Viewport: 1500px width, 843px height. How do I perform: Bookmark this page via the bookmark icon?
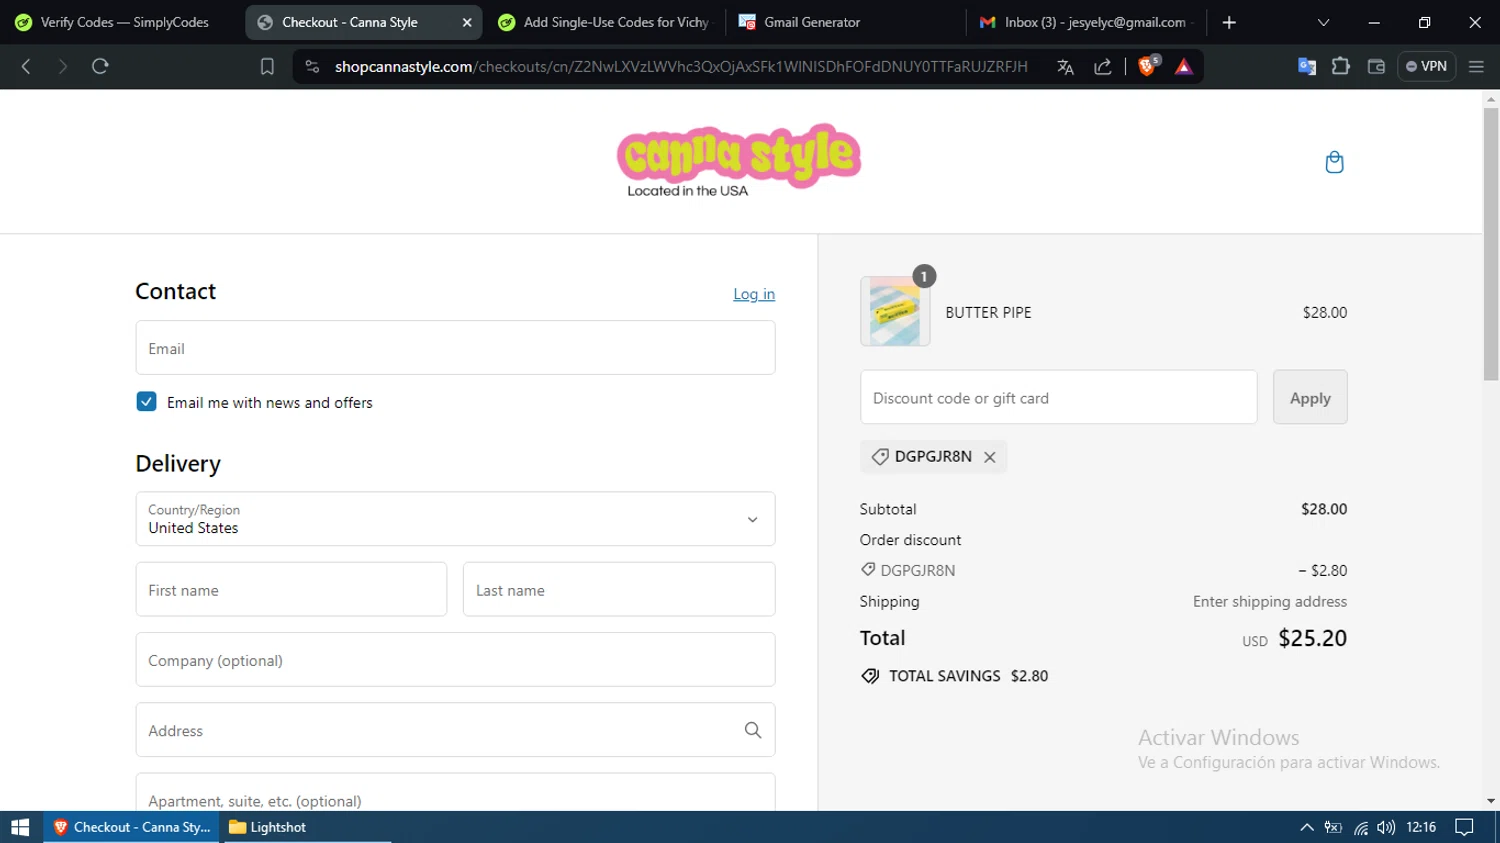pyautogui.click(x=267, y=67)
